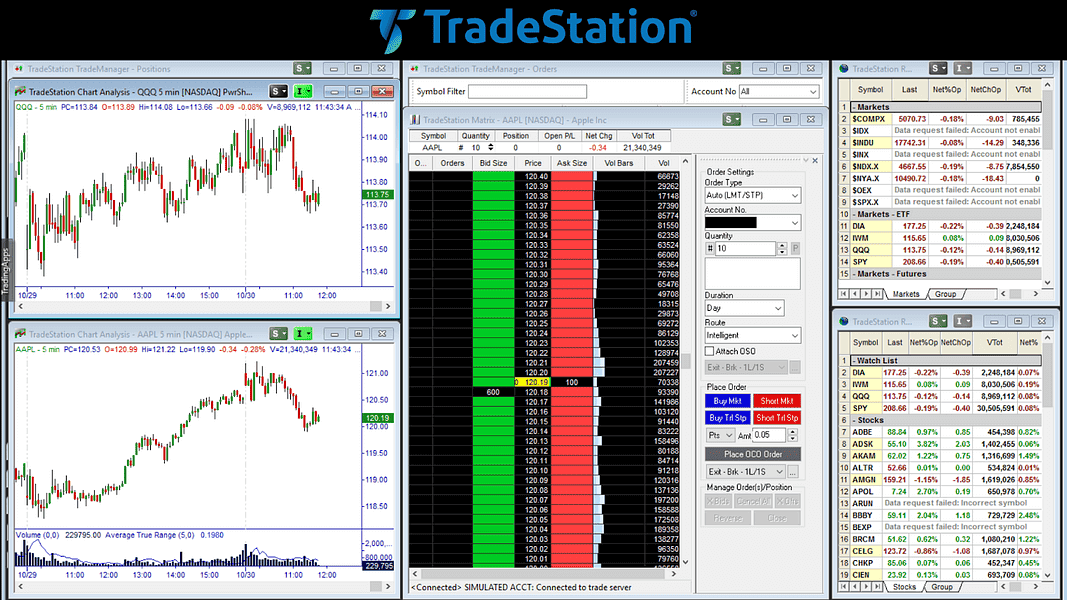Open S link button in Markets RadarScreen window
The width and height of the screenshot is (1067, 600).
(x=938, y=68)
